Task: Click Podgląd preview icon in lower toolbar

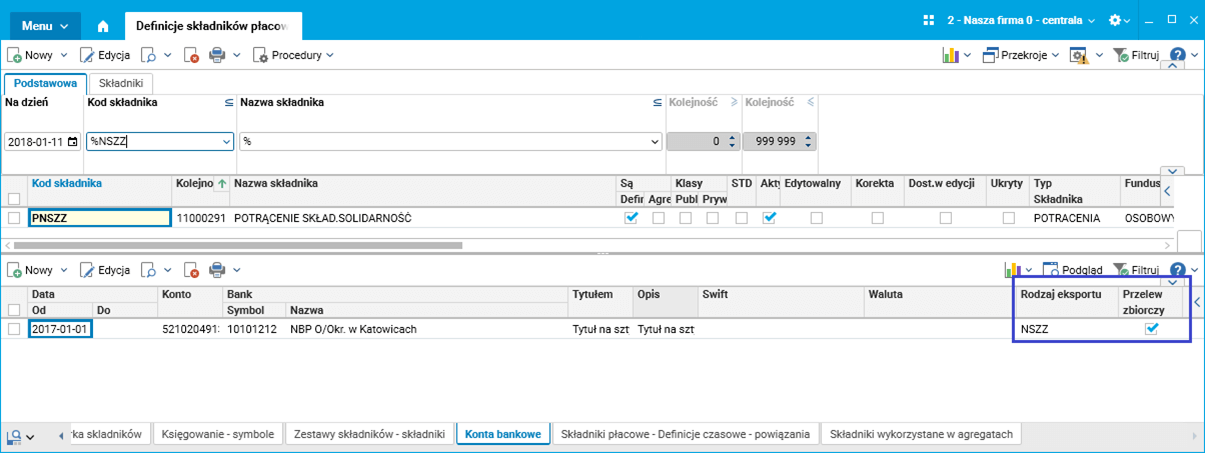Action: pos(1073,270)
